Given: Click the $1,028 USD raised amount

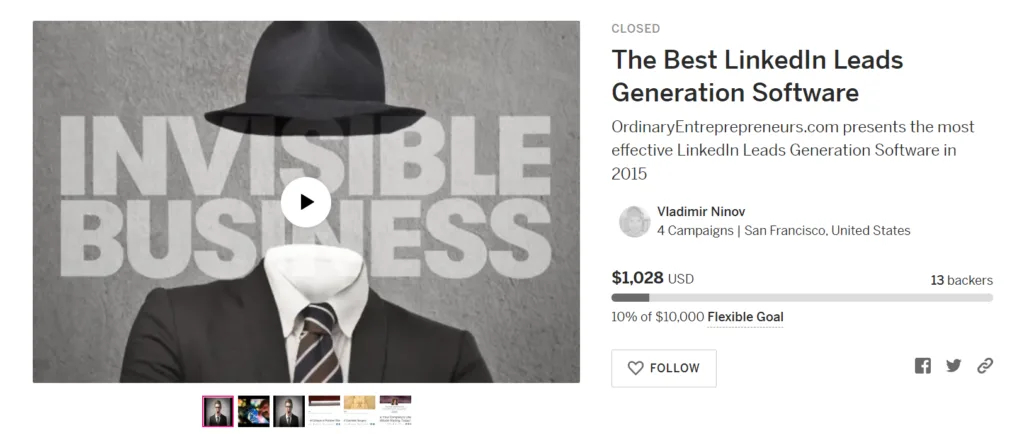Looking at the screenshot, I should [652, 278].
